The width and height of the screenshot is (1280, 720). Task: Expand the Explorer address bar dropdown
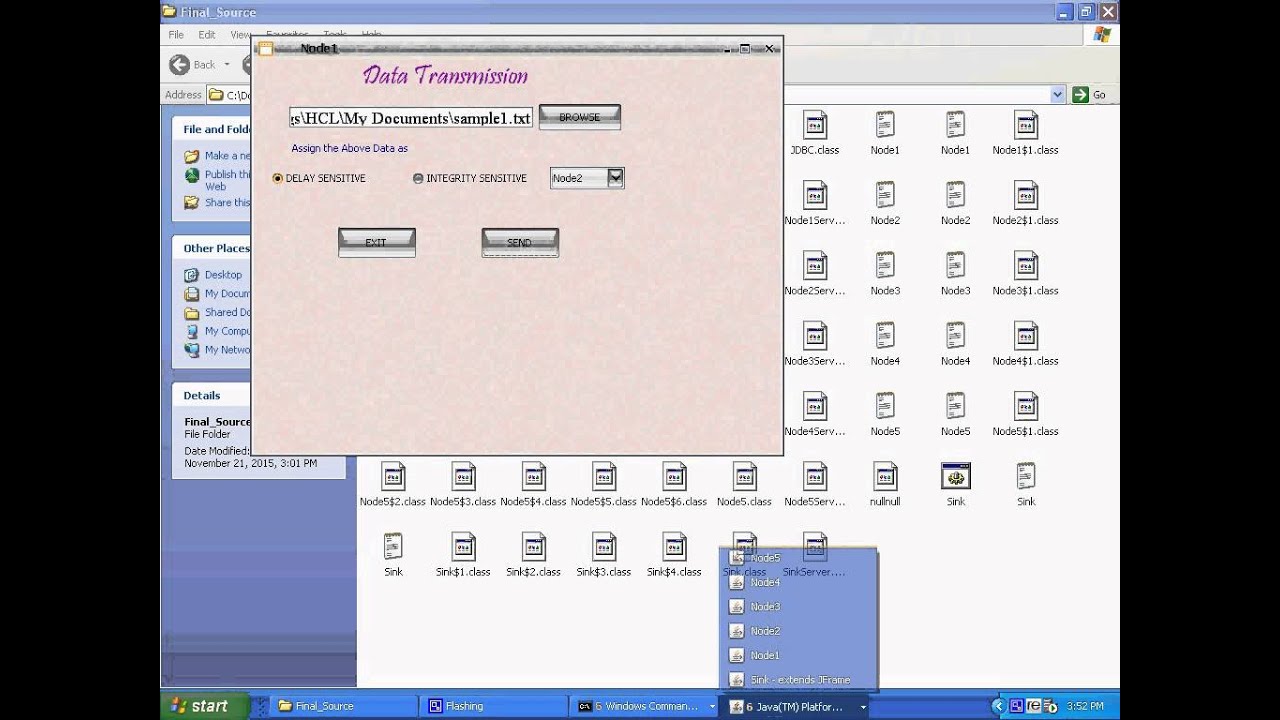coord(1058,95)
